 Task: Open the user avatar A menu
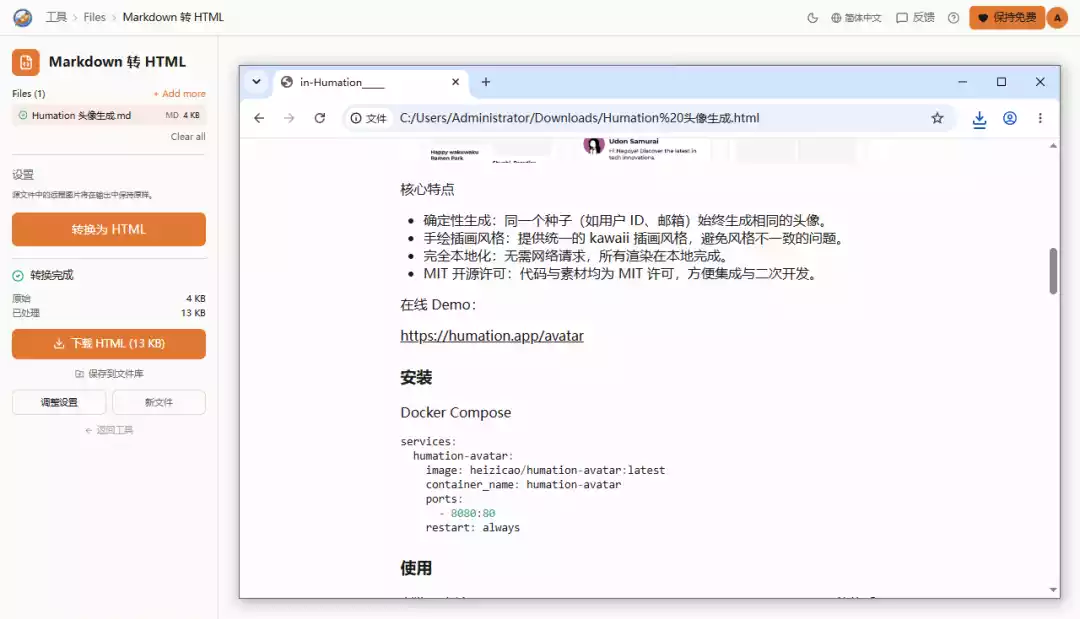click(x=1057, y=18)
